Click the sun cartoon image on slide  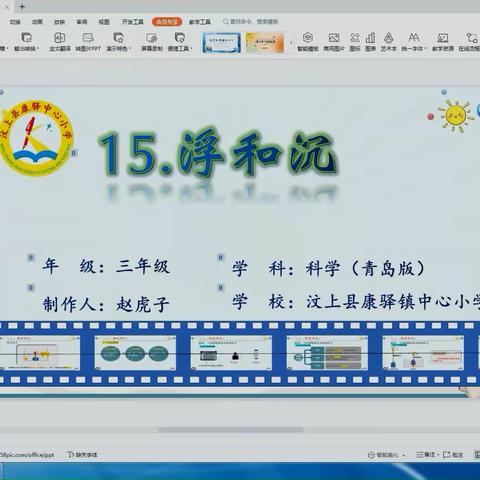click(456, 115)
